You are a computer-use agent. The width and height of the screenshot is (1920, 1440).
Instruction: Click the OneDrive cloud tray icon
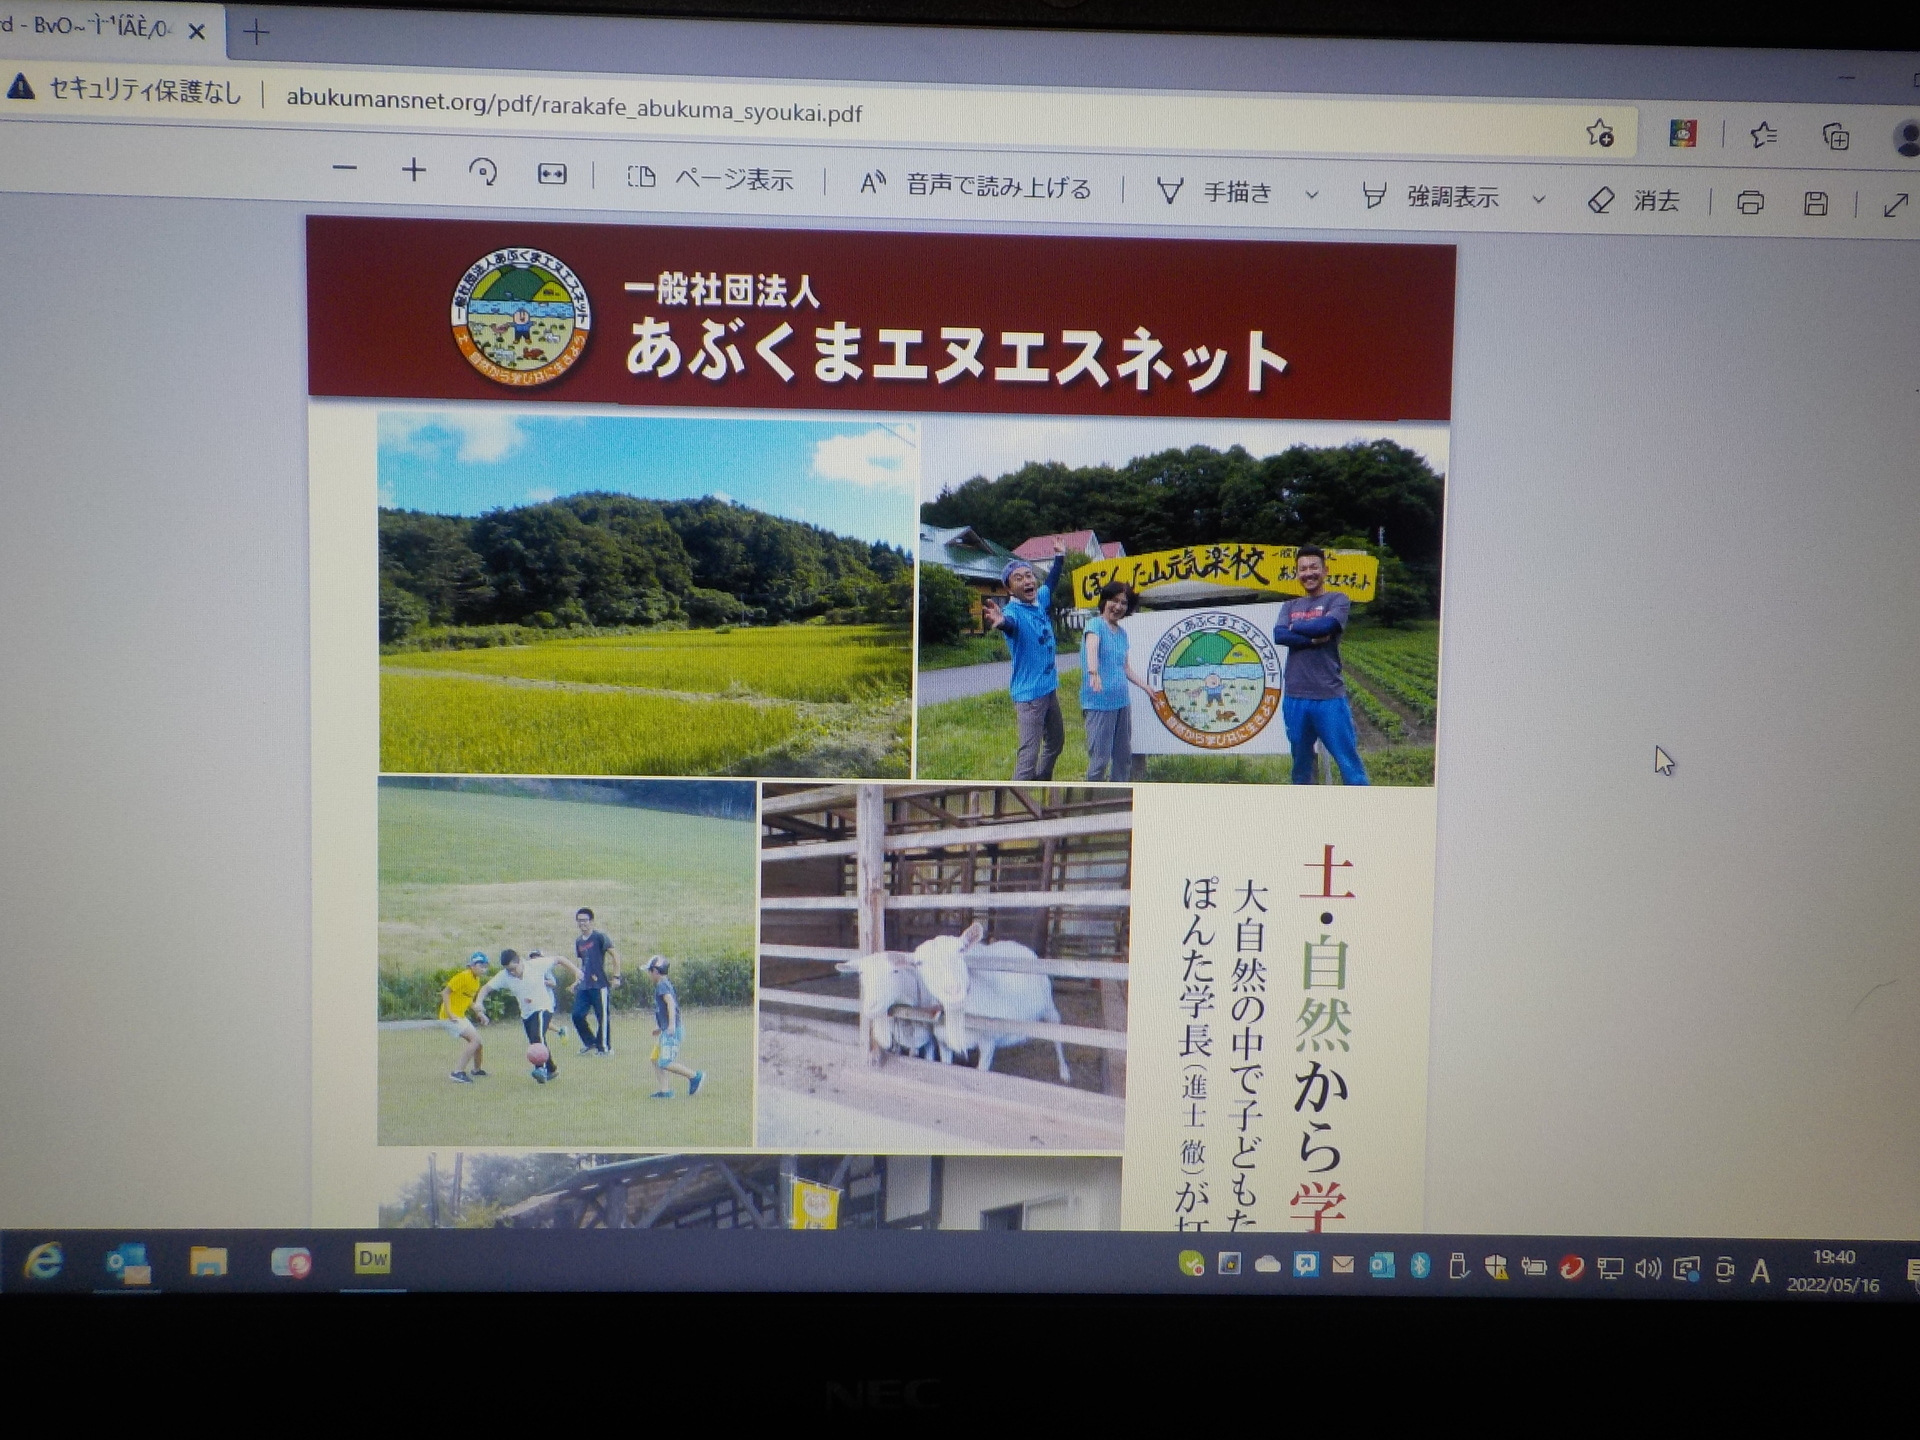pos(1267,1265)
